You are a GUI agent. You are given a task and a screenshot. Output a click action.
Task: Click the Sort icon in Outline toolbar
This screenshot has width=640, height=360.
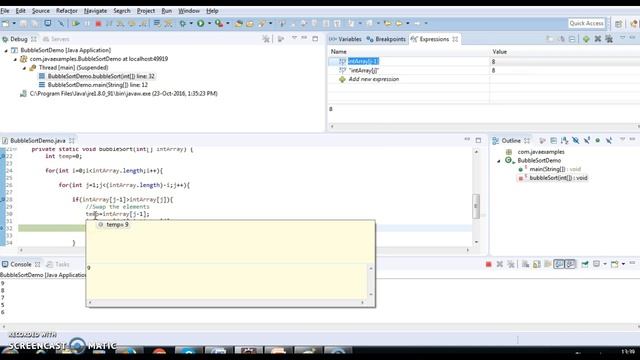tap(564, 140)
